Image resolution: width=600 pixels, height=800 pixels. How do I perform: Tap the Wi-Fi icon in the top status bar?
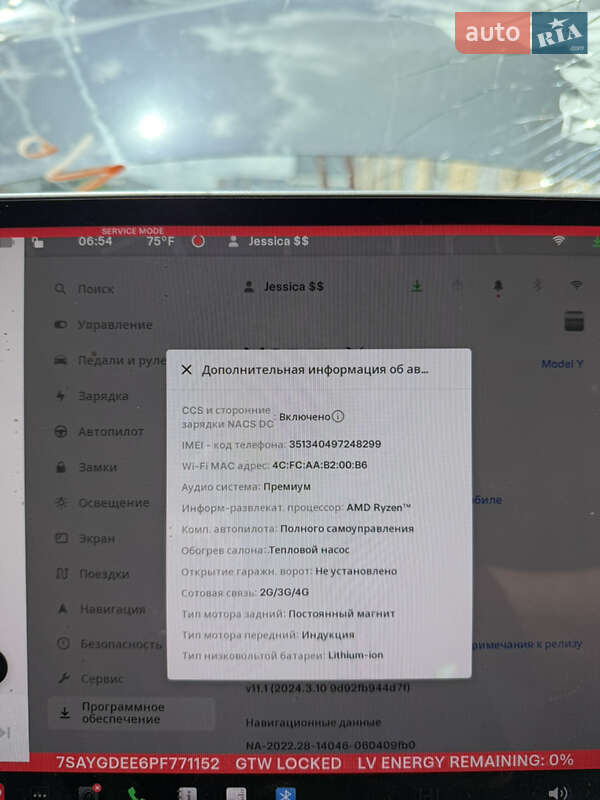(x=559, y=240)
